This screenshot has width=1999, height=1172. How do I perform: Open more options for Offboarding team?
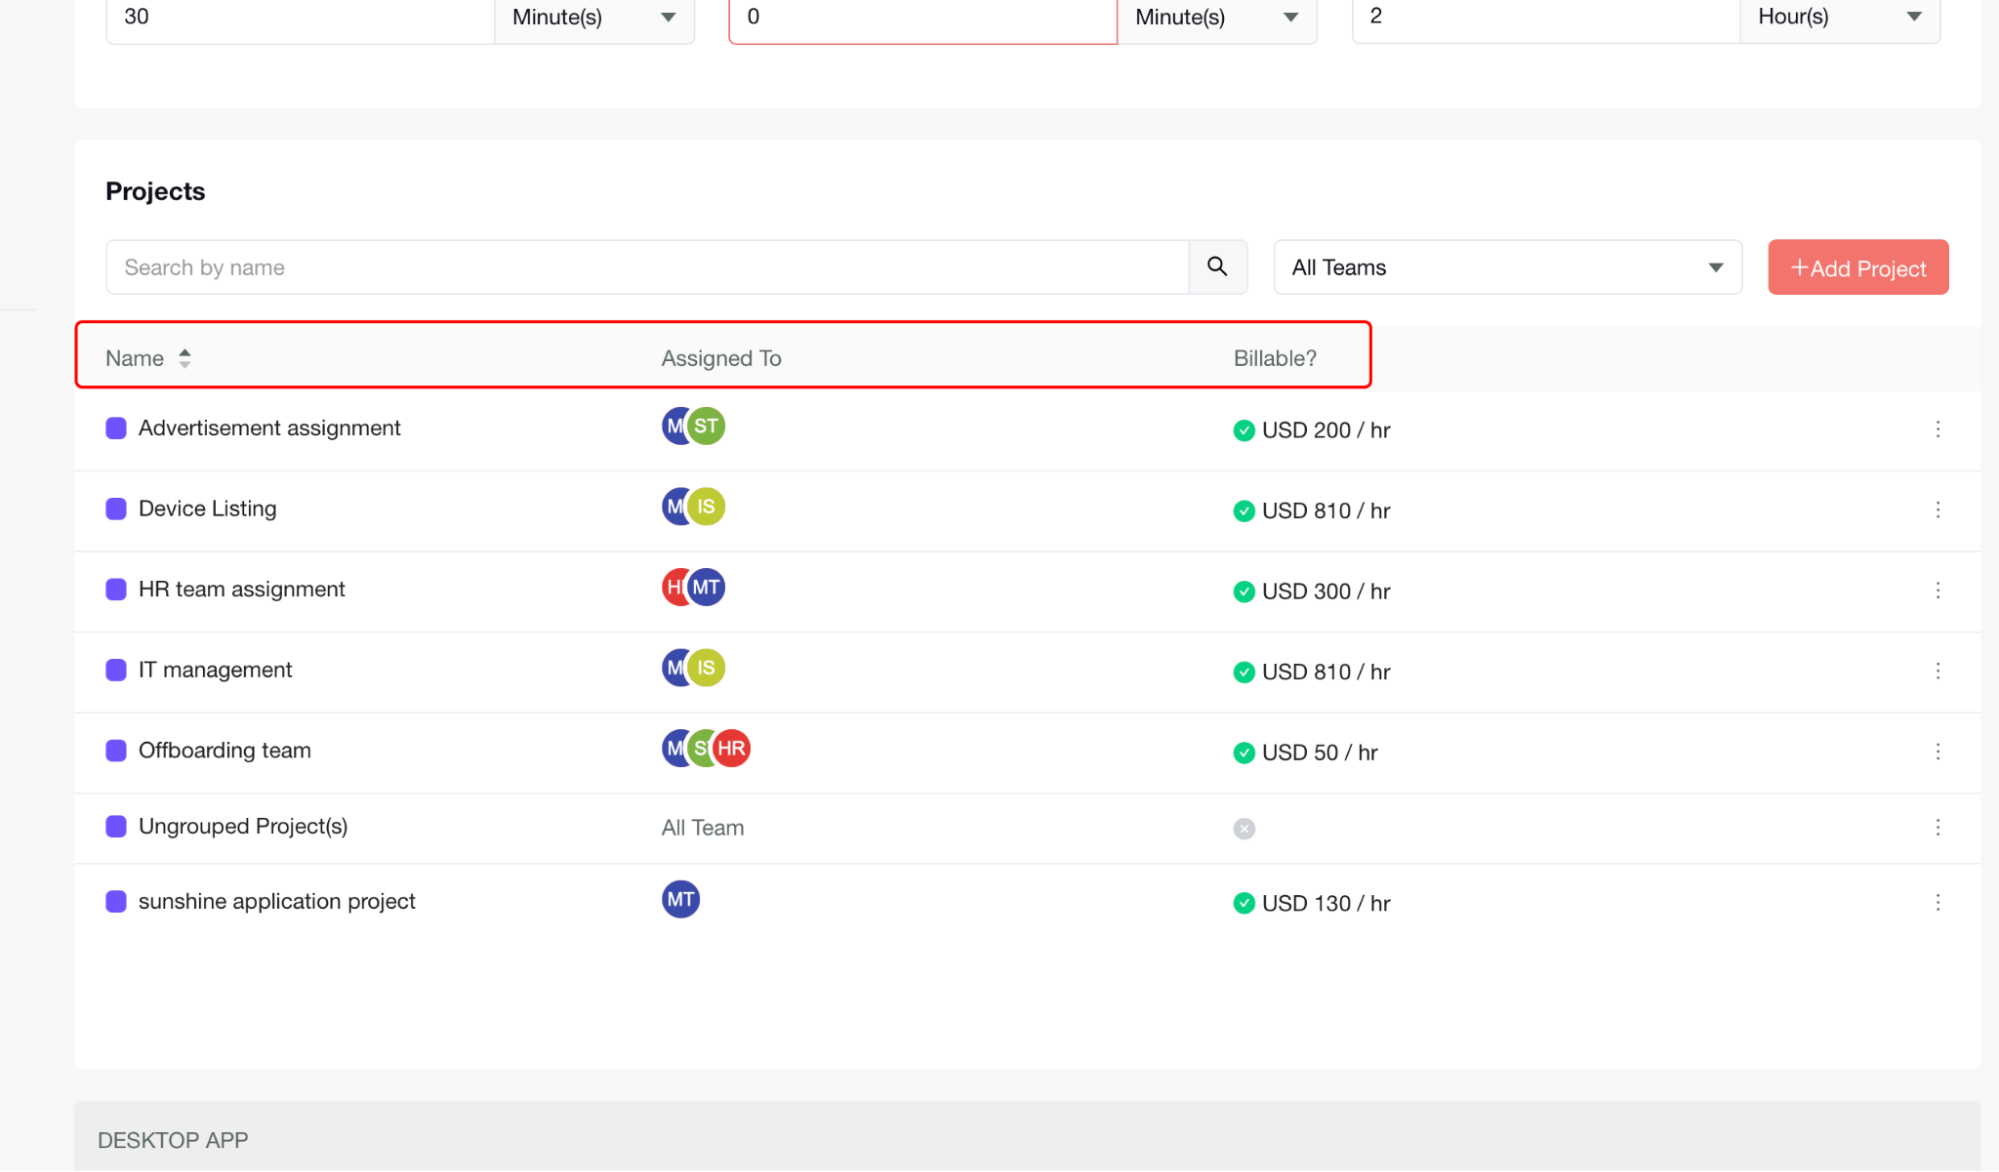pyautogui.click(x=1937, y=751)
